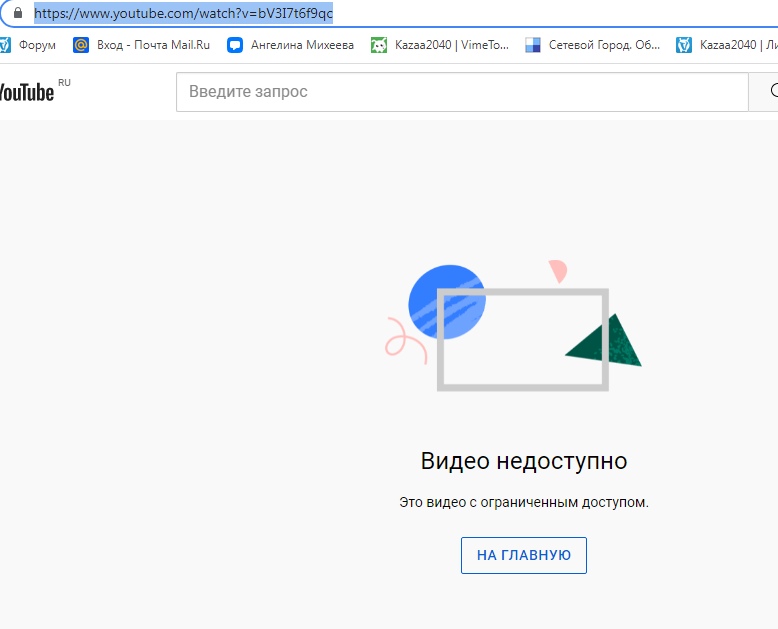Open the Kazaa2040 | VimeTo... bookmark
Image resolution: width=778 pixels, height=629 pixels.
pos(451,45)
